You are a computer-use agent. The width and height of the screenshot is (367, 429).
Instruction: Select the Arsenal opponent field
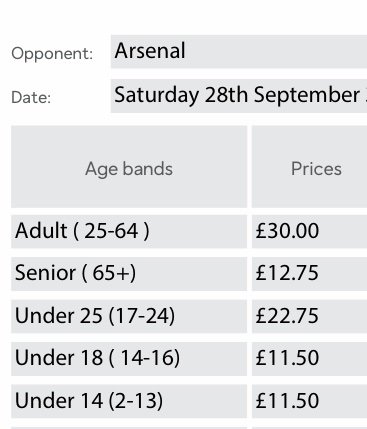(239, 51)
